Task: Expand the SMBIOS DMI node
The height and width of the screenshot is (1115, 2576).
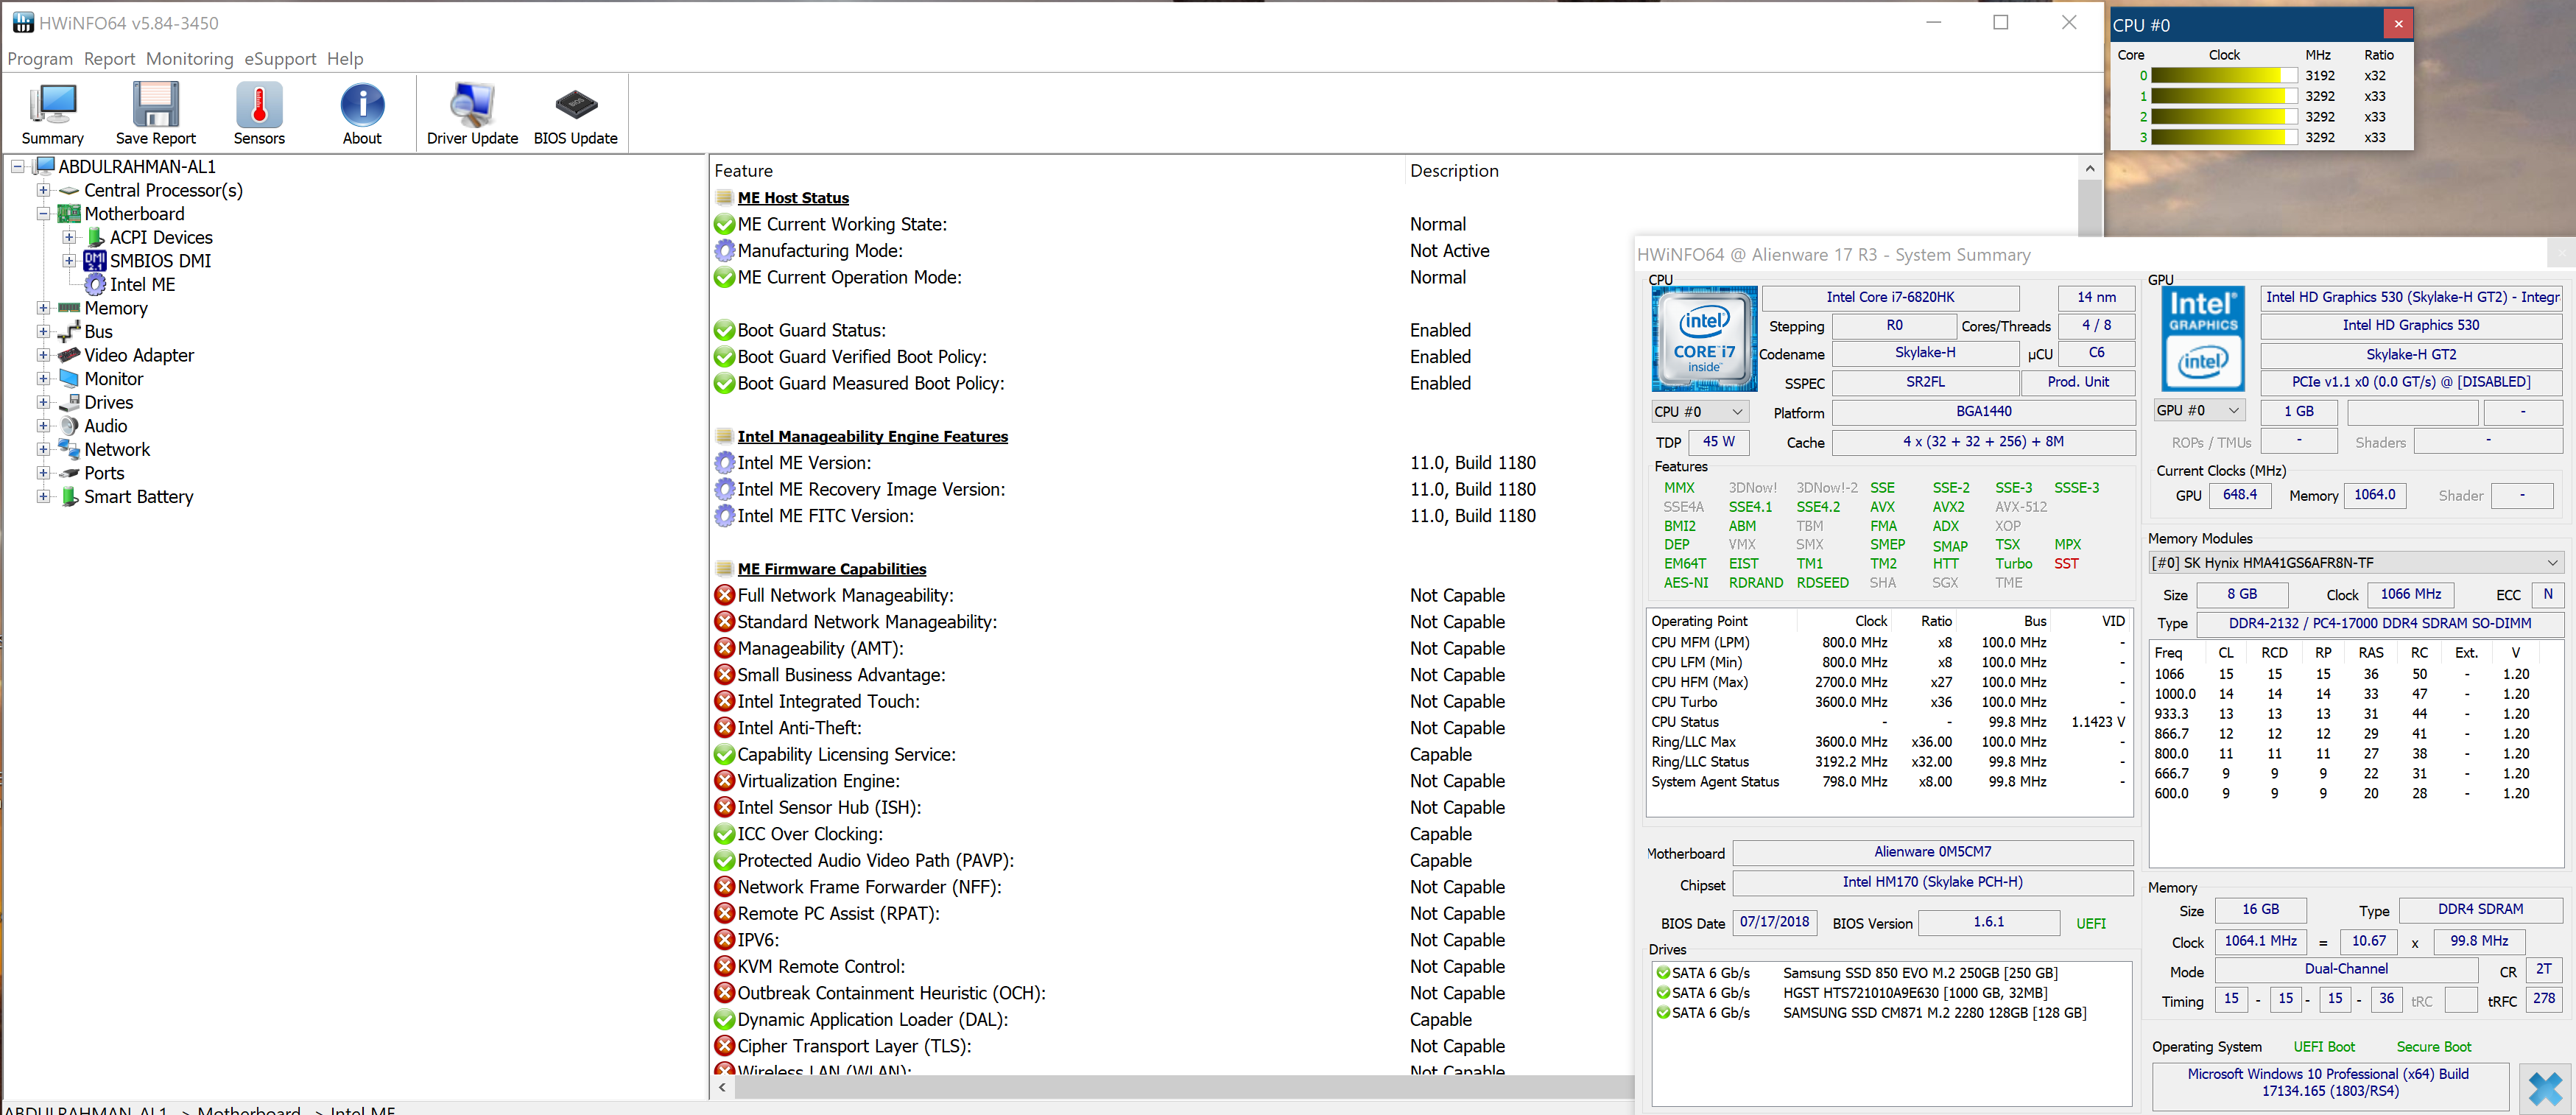Action: [x=69, y=261]
